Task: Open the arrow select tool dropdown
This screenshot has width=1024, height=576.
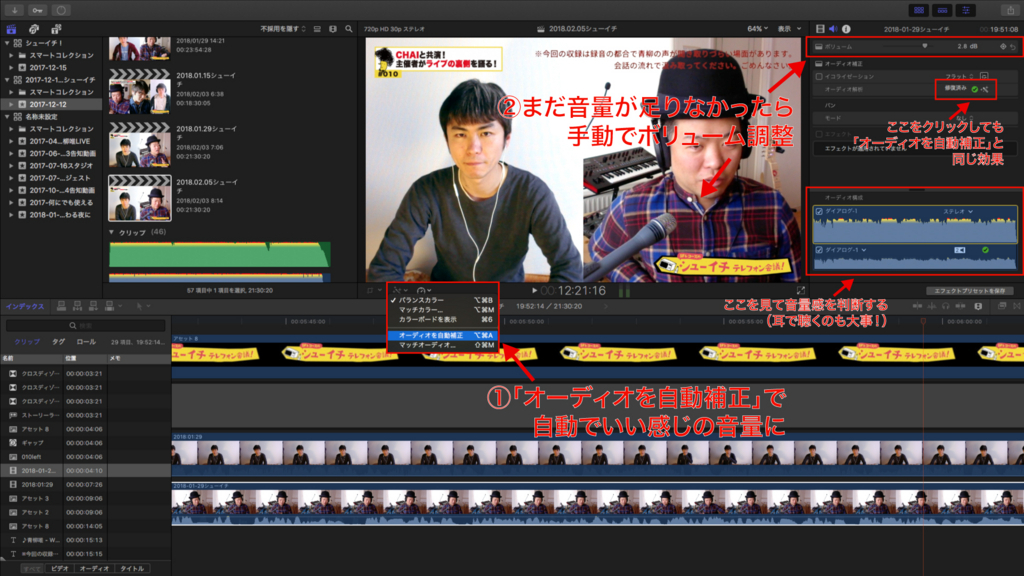Action: coord(143,306)
